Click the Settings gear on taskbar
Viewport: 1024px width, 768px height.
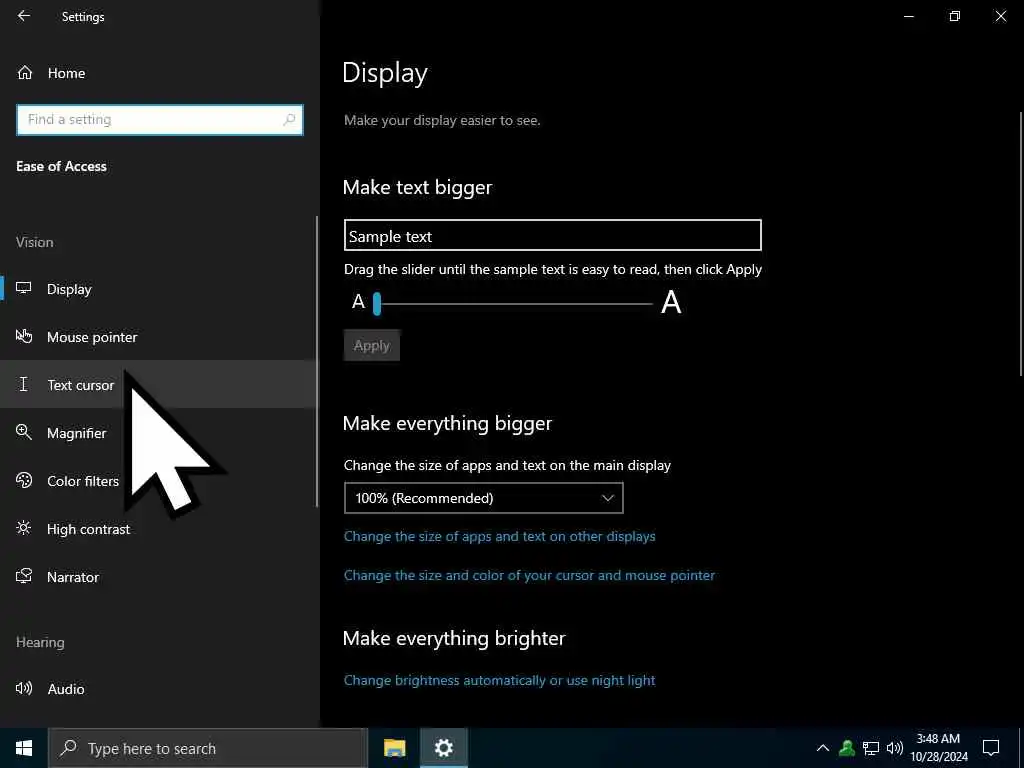(443, 748)
